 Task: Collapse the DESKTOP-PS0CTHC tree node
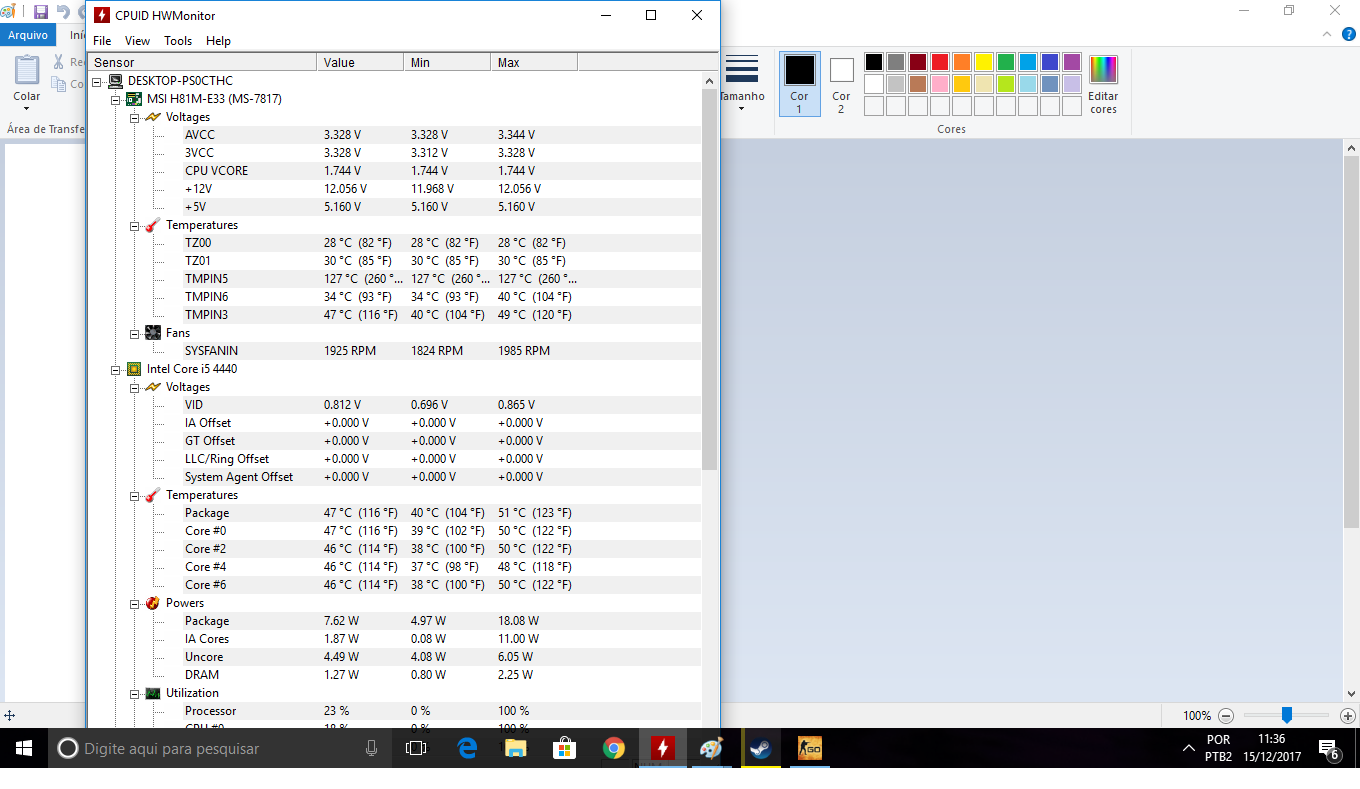97,81
